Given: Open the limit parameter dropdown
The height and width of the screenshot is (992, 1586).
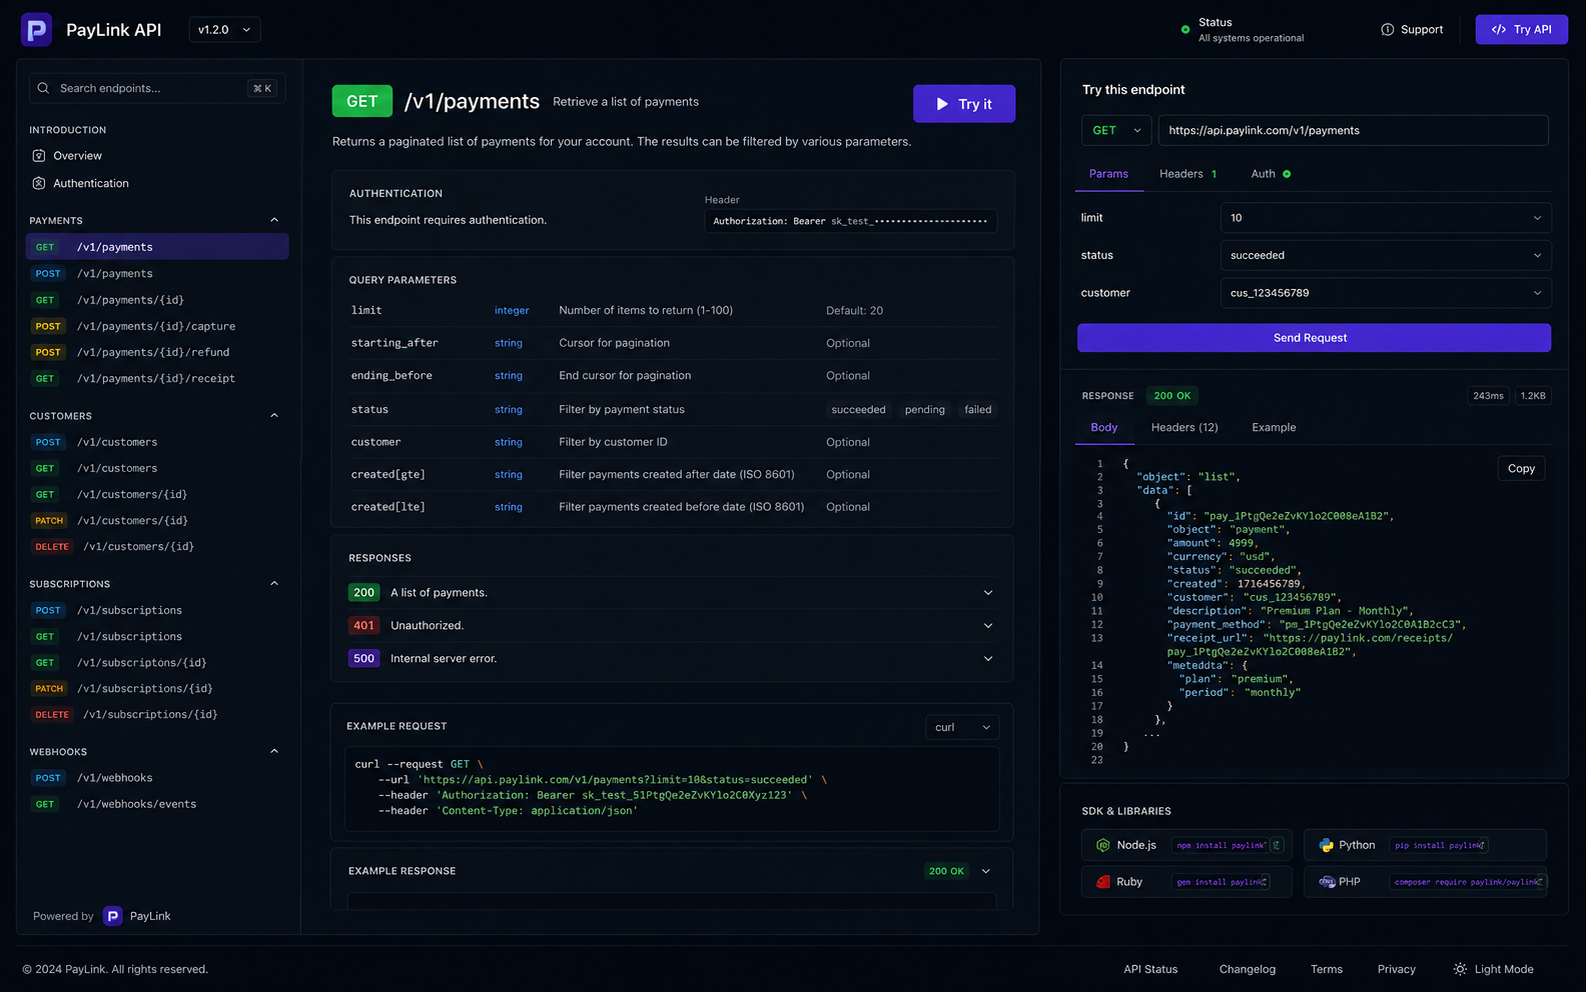Looking at the screenshot, I should tap(1385, 218).
